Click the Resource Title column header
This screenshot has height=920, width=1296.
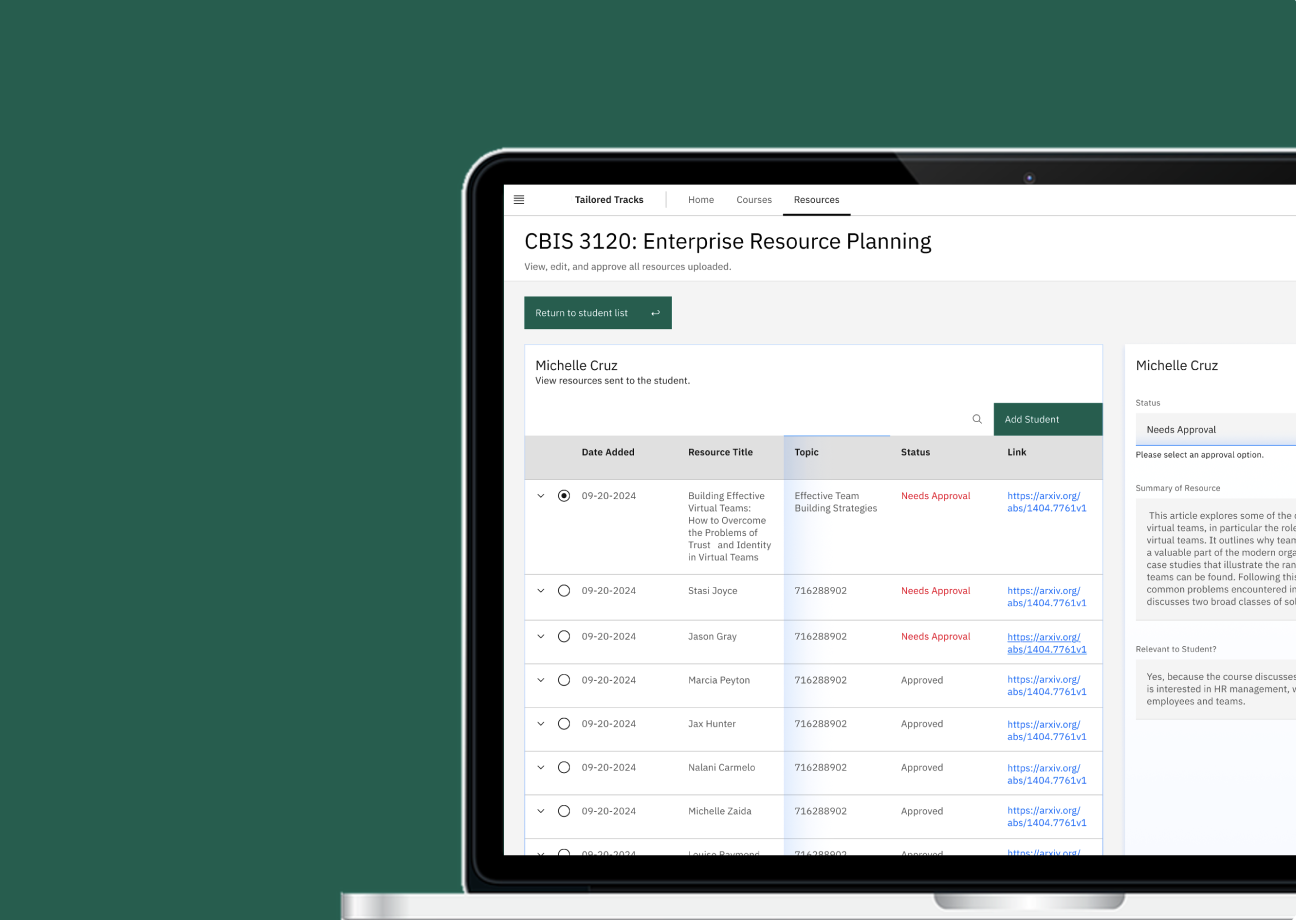(x=720, y=452)
